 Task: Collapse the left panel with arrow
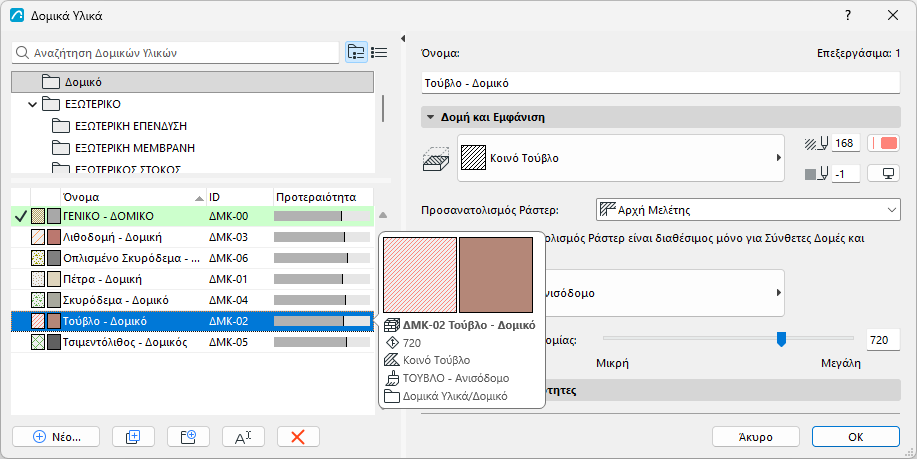click(x=403, y=39)
